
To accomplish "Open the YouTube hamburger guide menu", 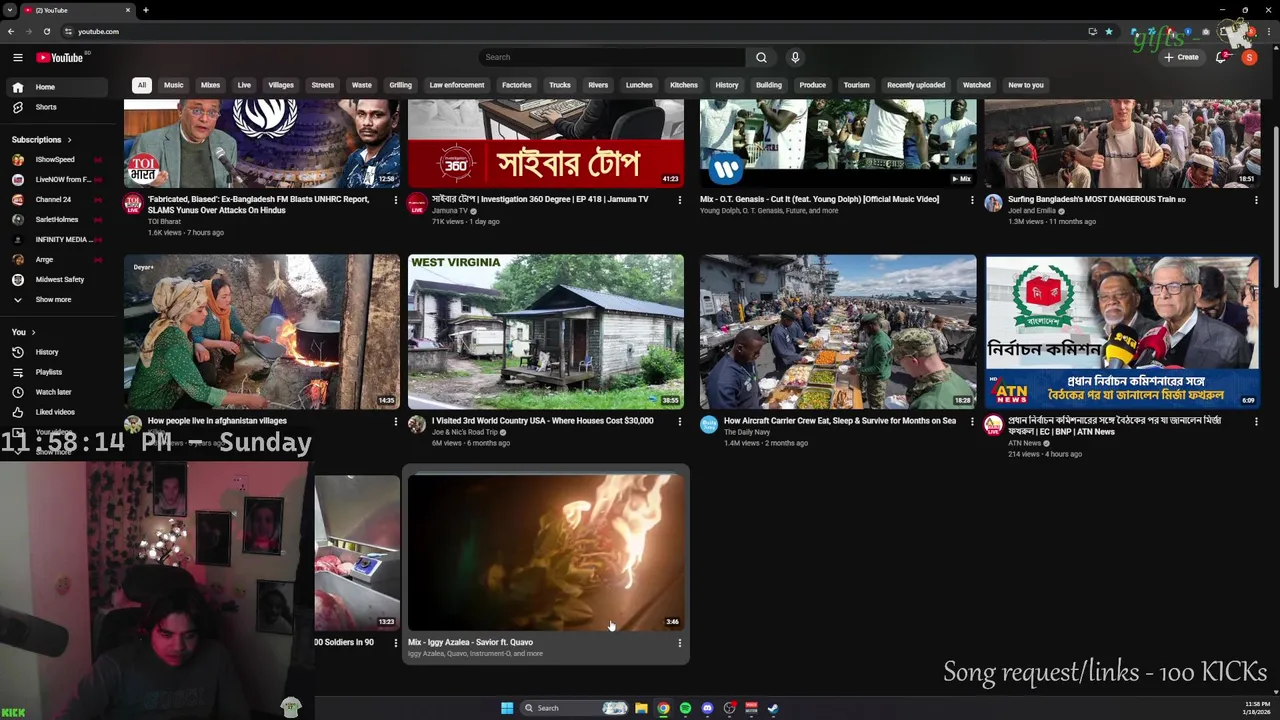I will (17, 57).
